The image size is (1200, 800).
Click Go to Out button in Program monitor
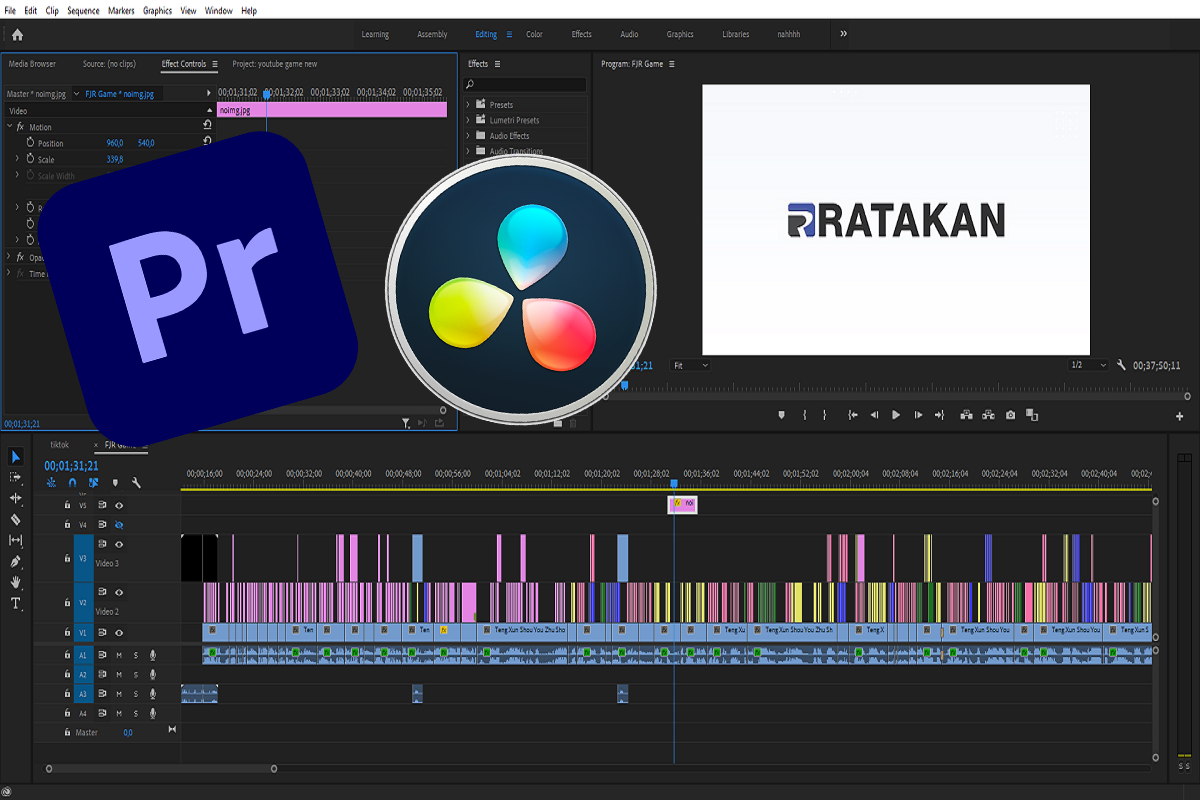(939, 415)
